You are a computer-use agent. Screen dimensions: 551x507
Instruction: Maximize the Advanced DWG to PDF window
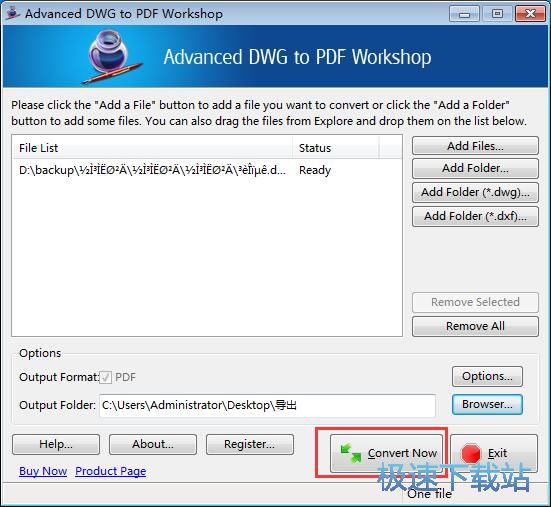click(497, 14)
